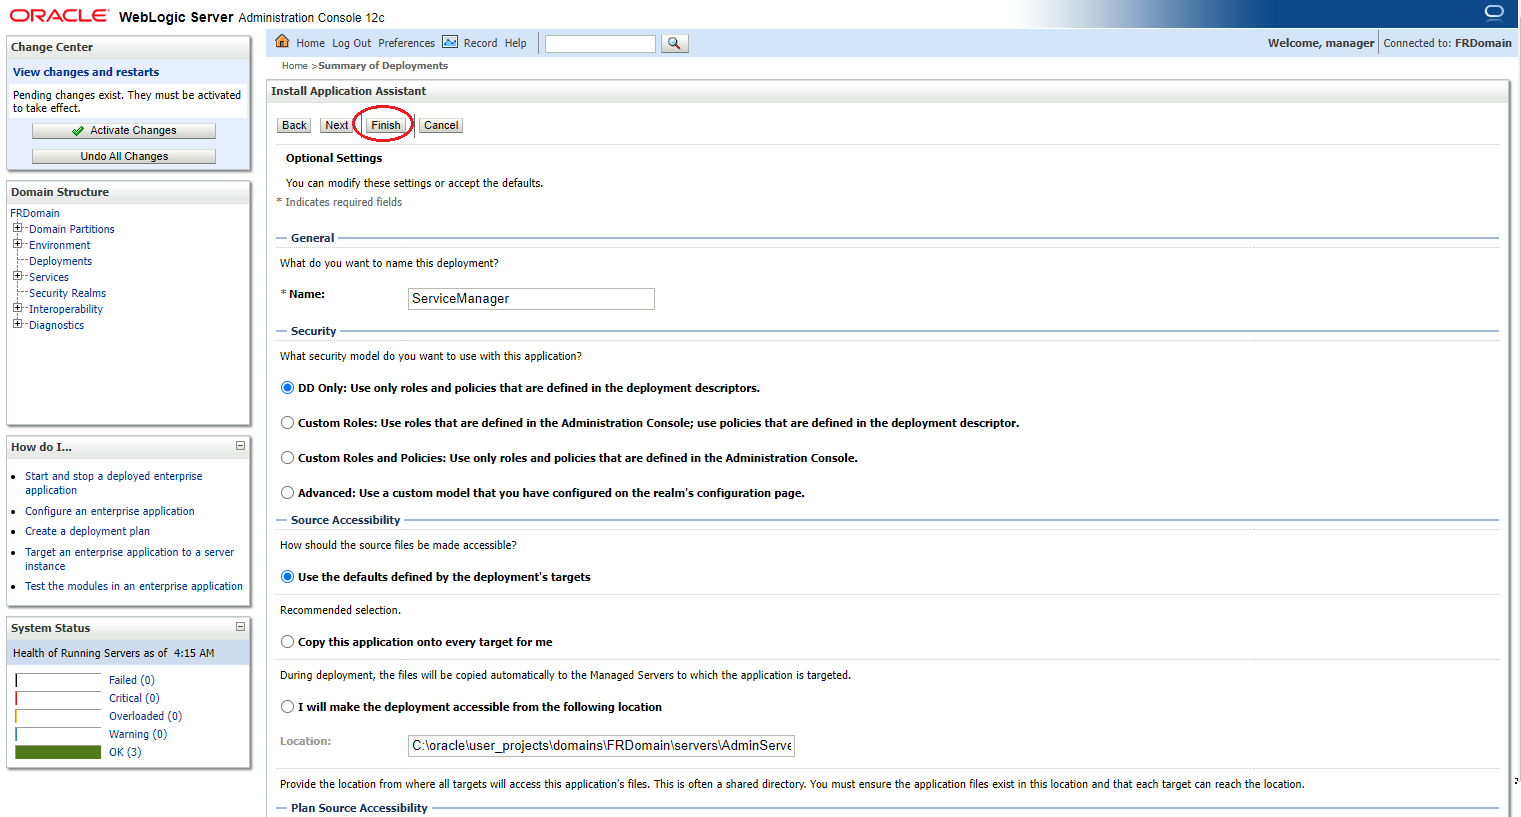Click Summary of Deployments breadcrumb
The height and width of the screenshot is (817, 1521).
[383, 66]
